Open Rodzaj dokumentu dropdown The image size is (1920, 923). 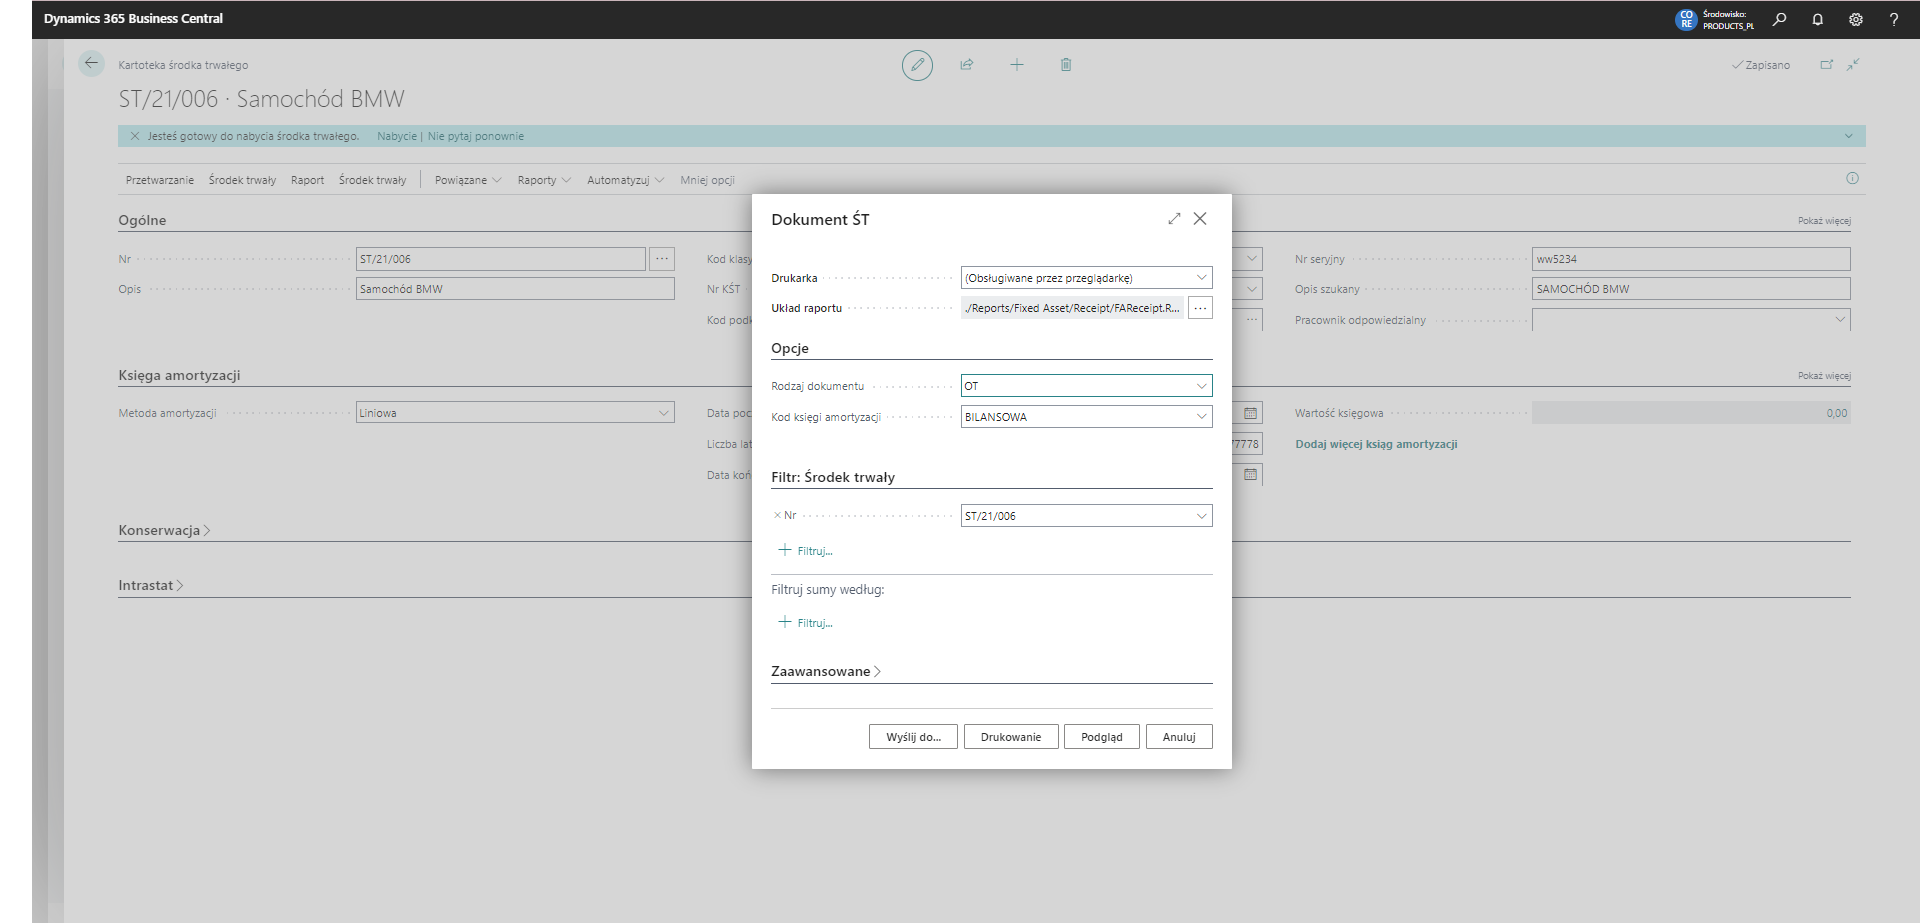pyautogui.click(x=1201, y=386)
